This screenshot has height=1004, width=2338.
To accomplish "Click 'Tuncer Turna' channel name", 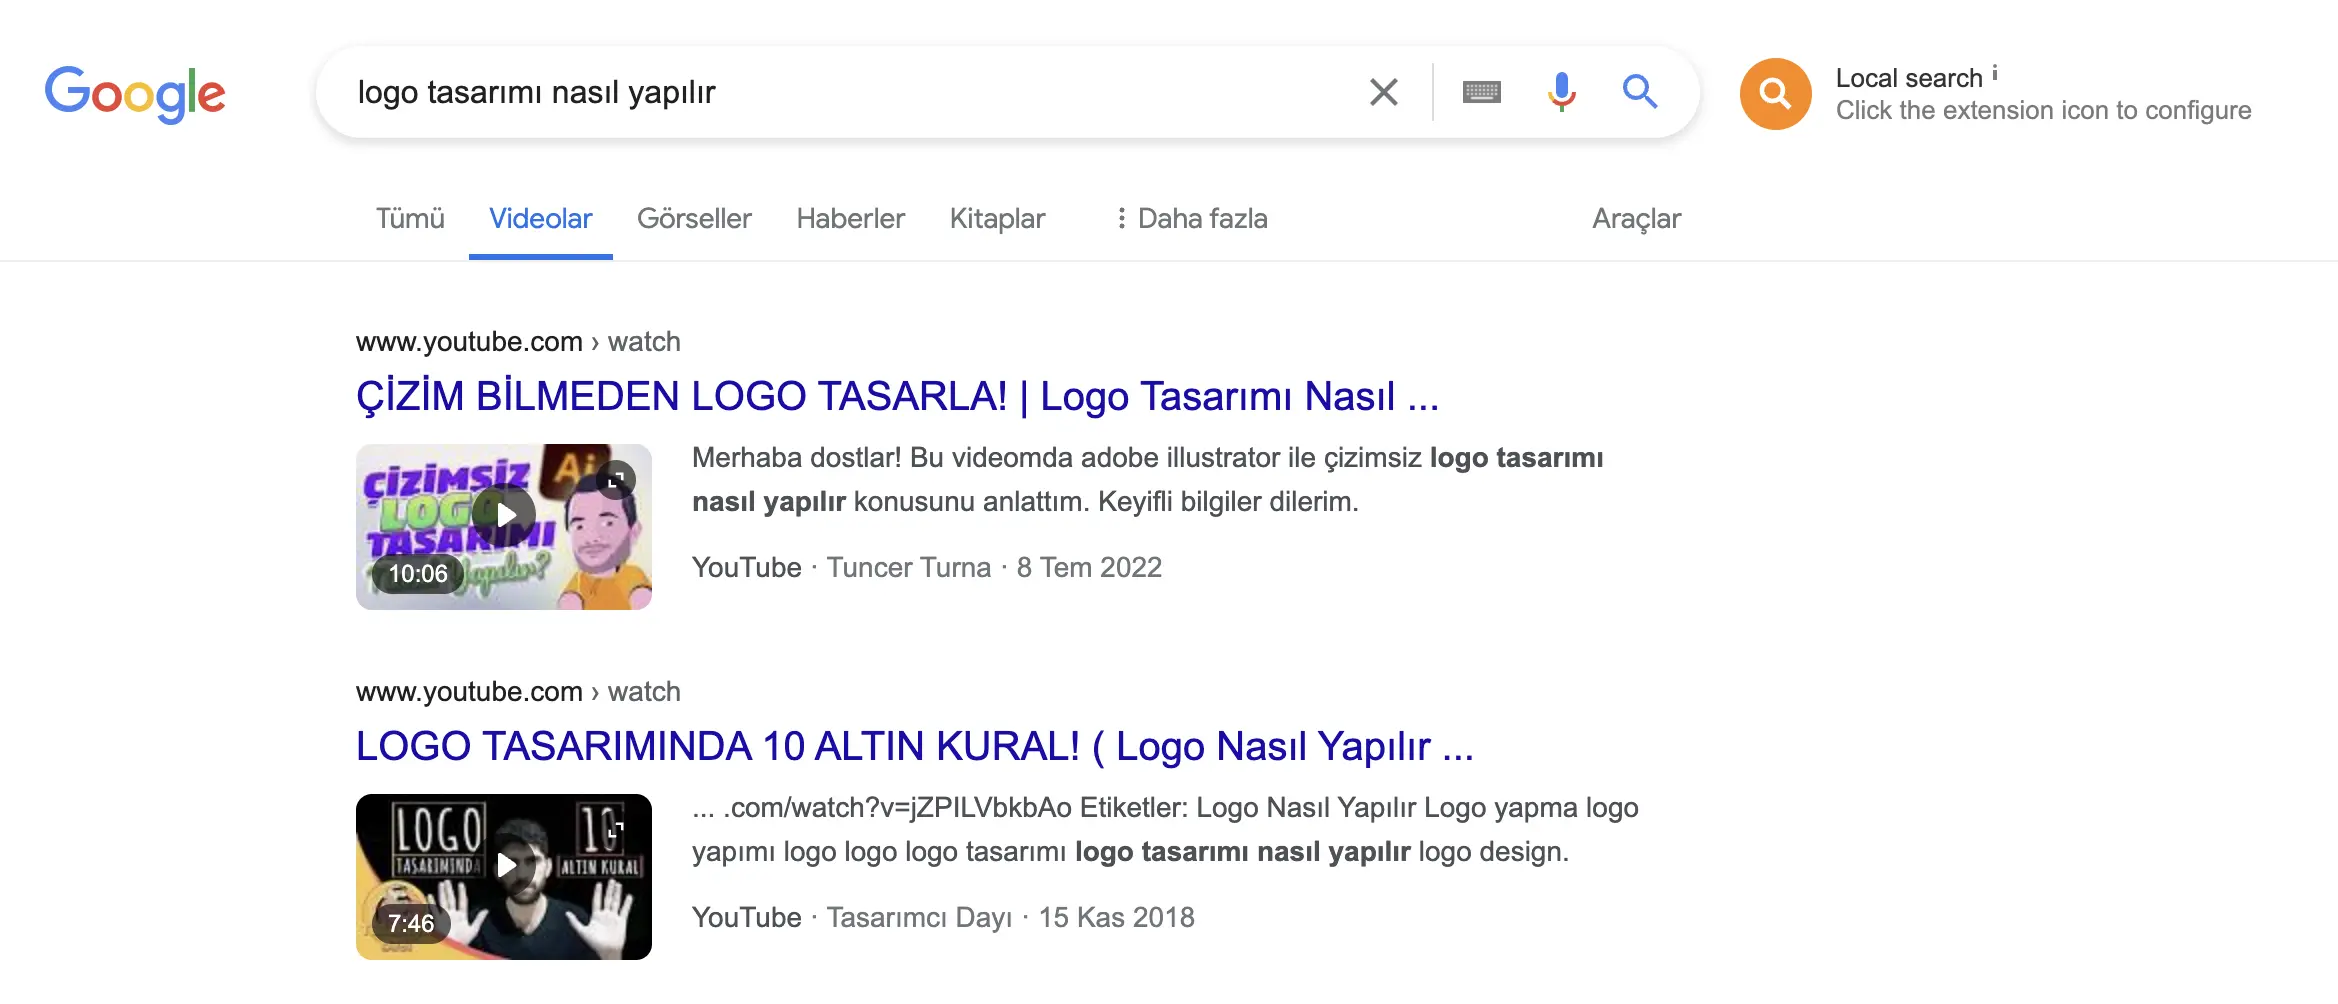I will (x=908, y=568).
